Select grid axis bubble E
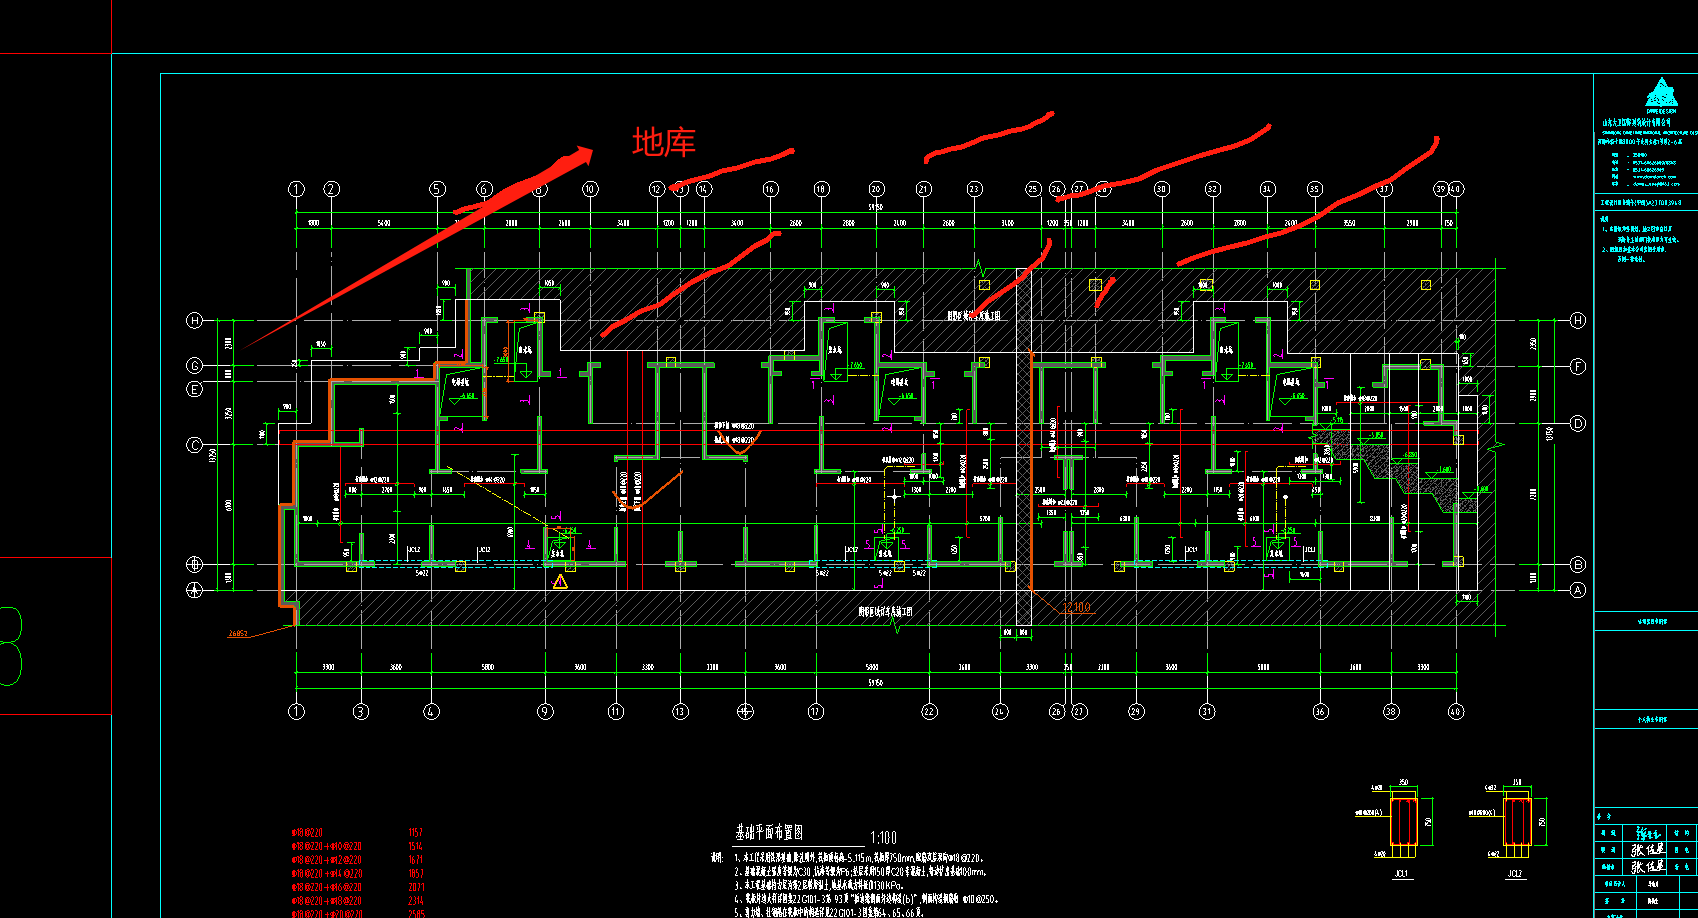This screenshot has width=1698, height=918. [x=195, y=389]
